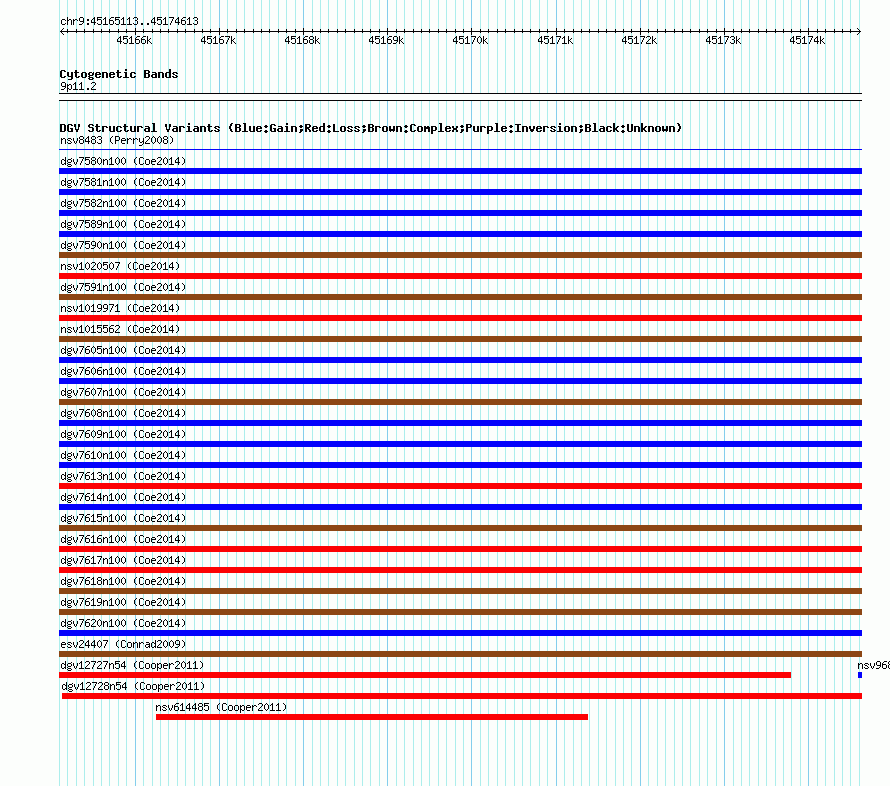Select the blue bar under dgv7610n100

(460, 465)
